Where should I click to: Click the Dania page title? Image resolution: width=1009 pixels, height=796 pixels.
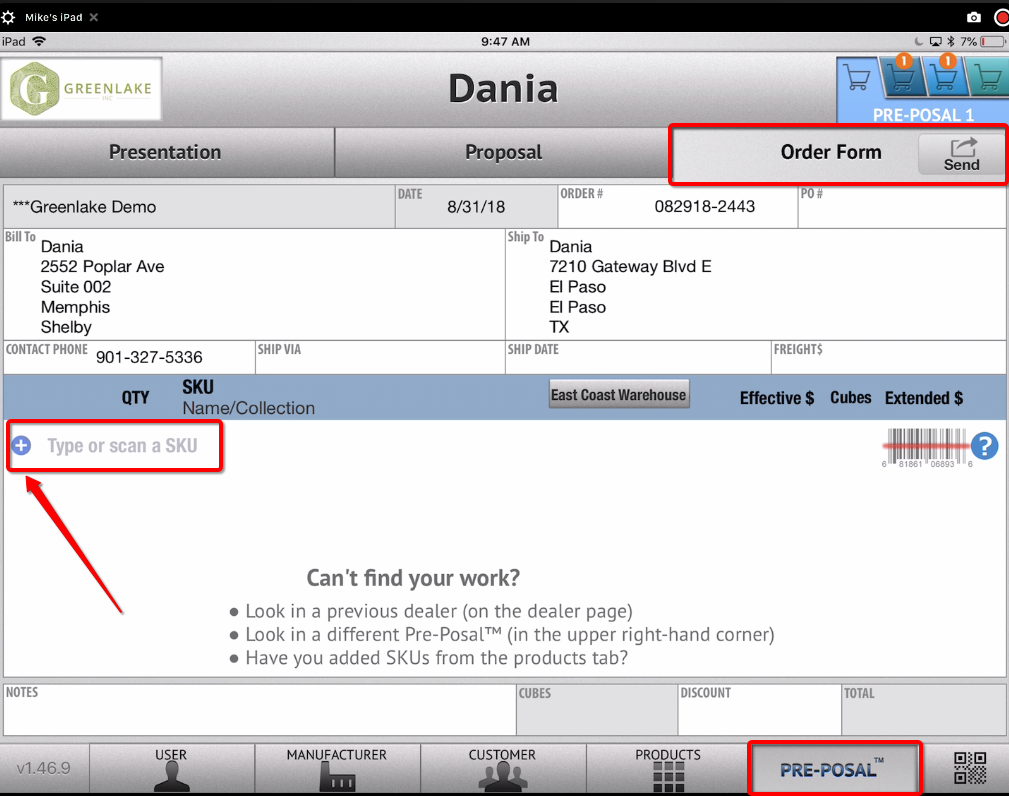pos(503,89)
